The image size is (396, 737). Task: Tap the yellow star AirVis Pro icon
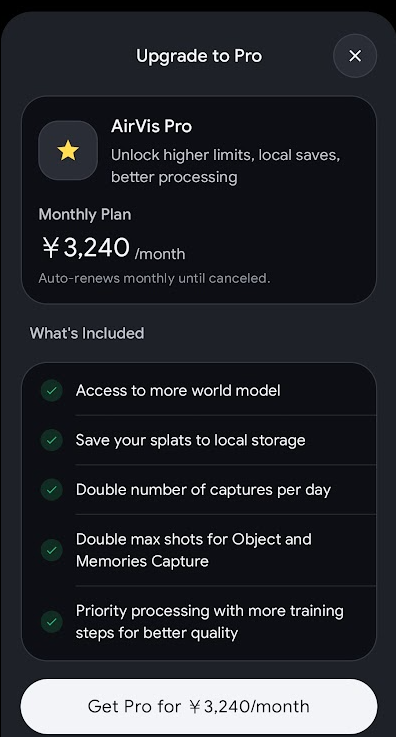[x=68, y=150]
